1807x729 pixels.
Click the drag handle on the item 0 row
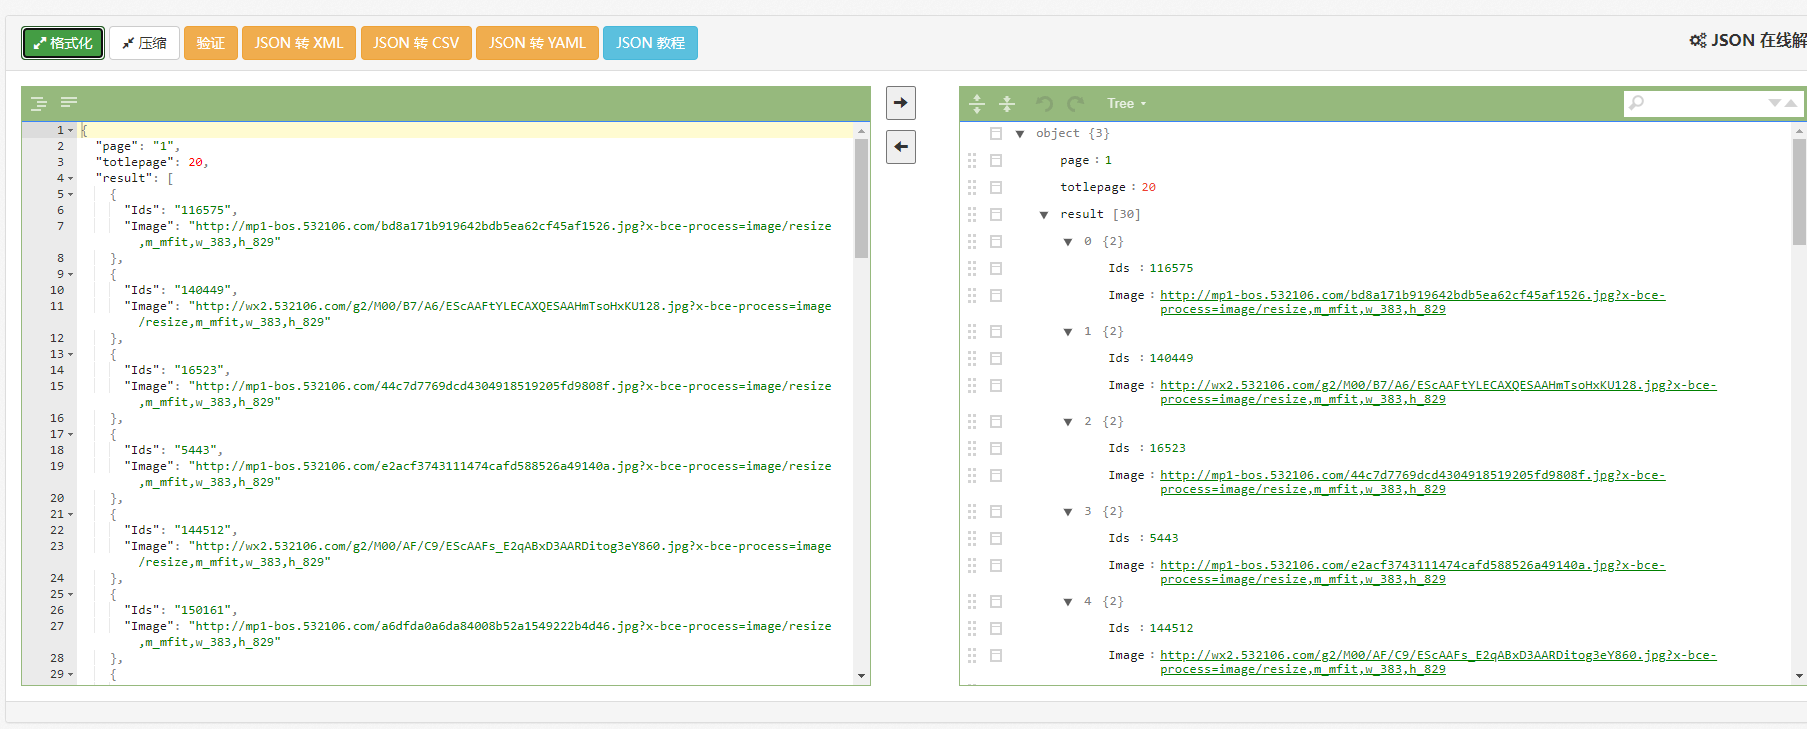[x=972, y=241]
